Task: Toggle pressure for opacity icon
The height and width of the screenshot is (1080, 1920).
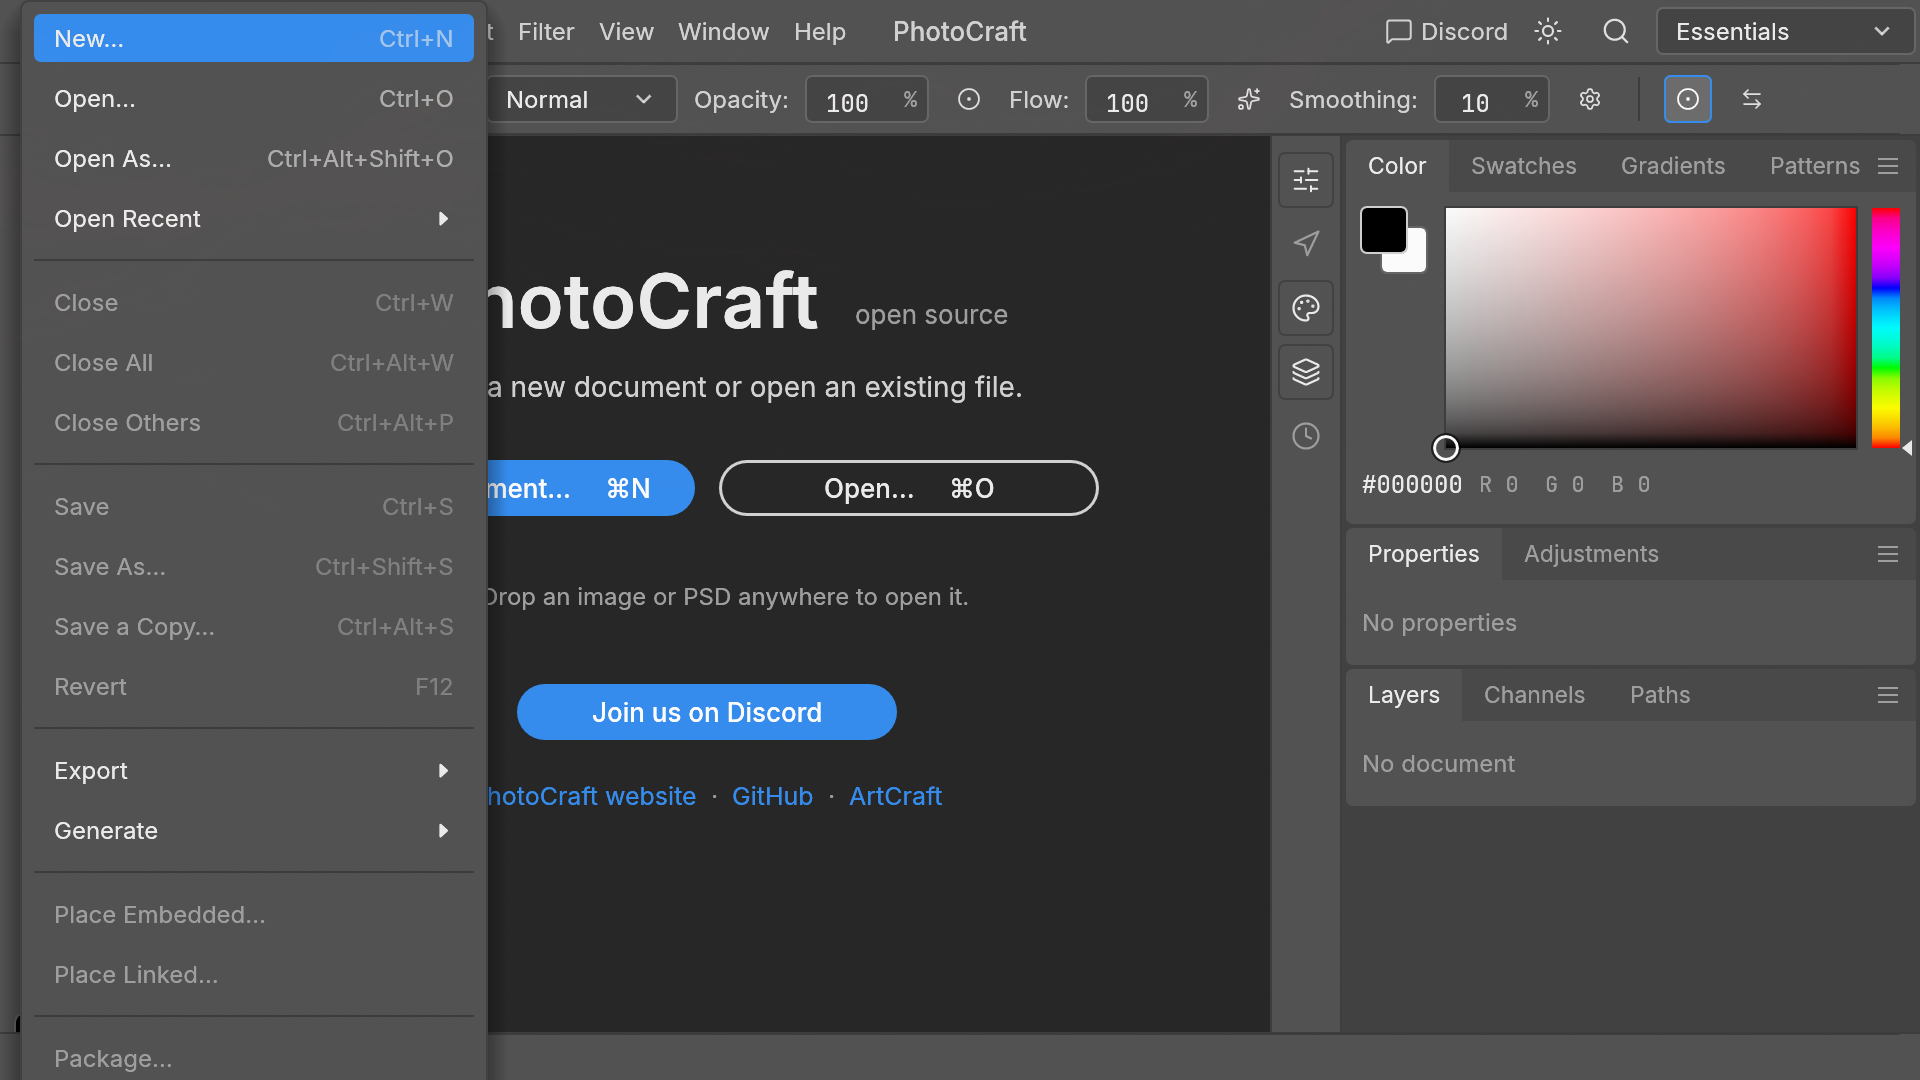Action: point(968,99)
